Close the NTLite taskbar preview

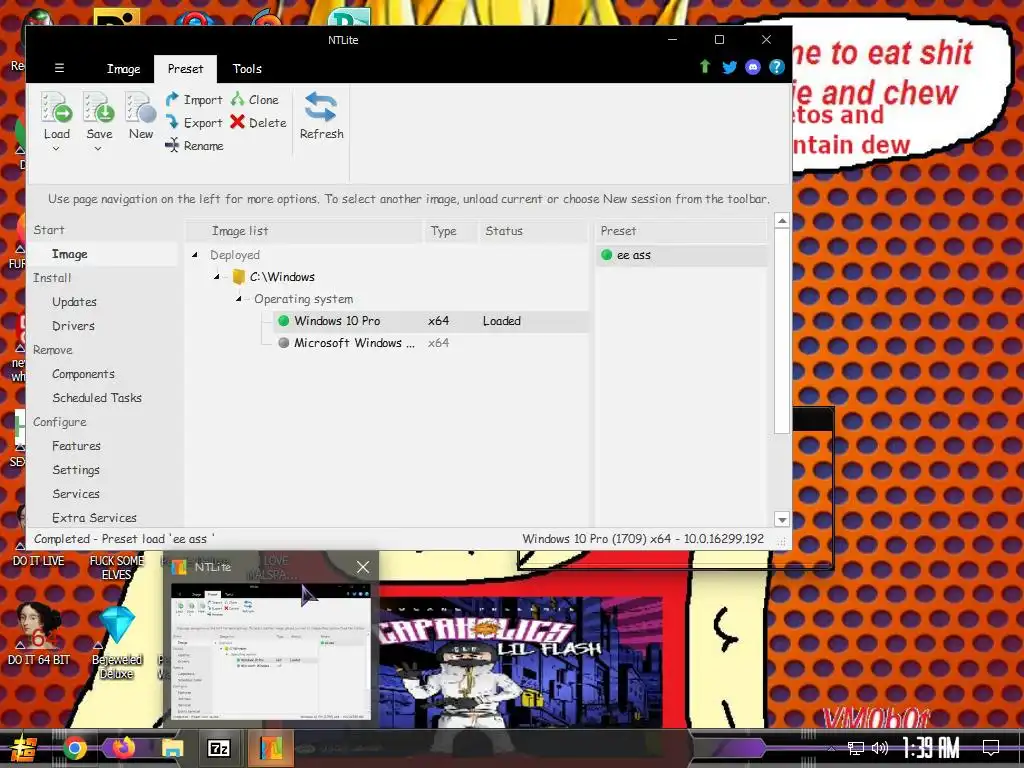coord(363,567)
